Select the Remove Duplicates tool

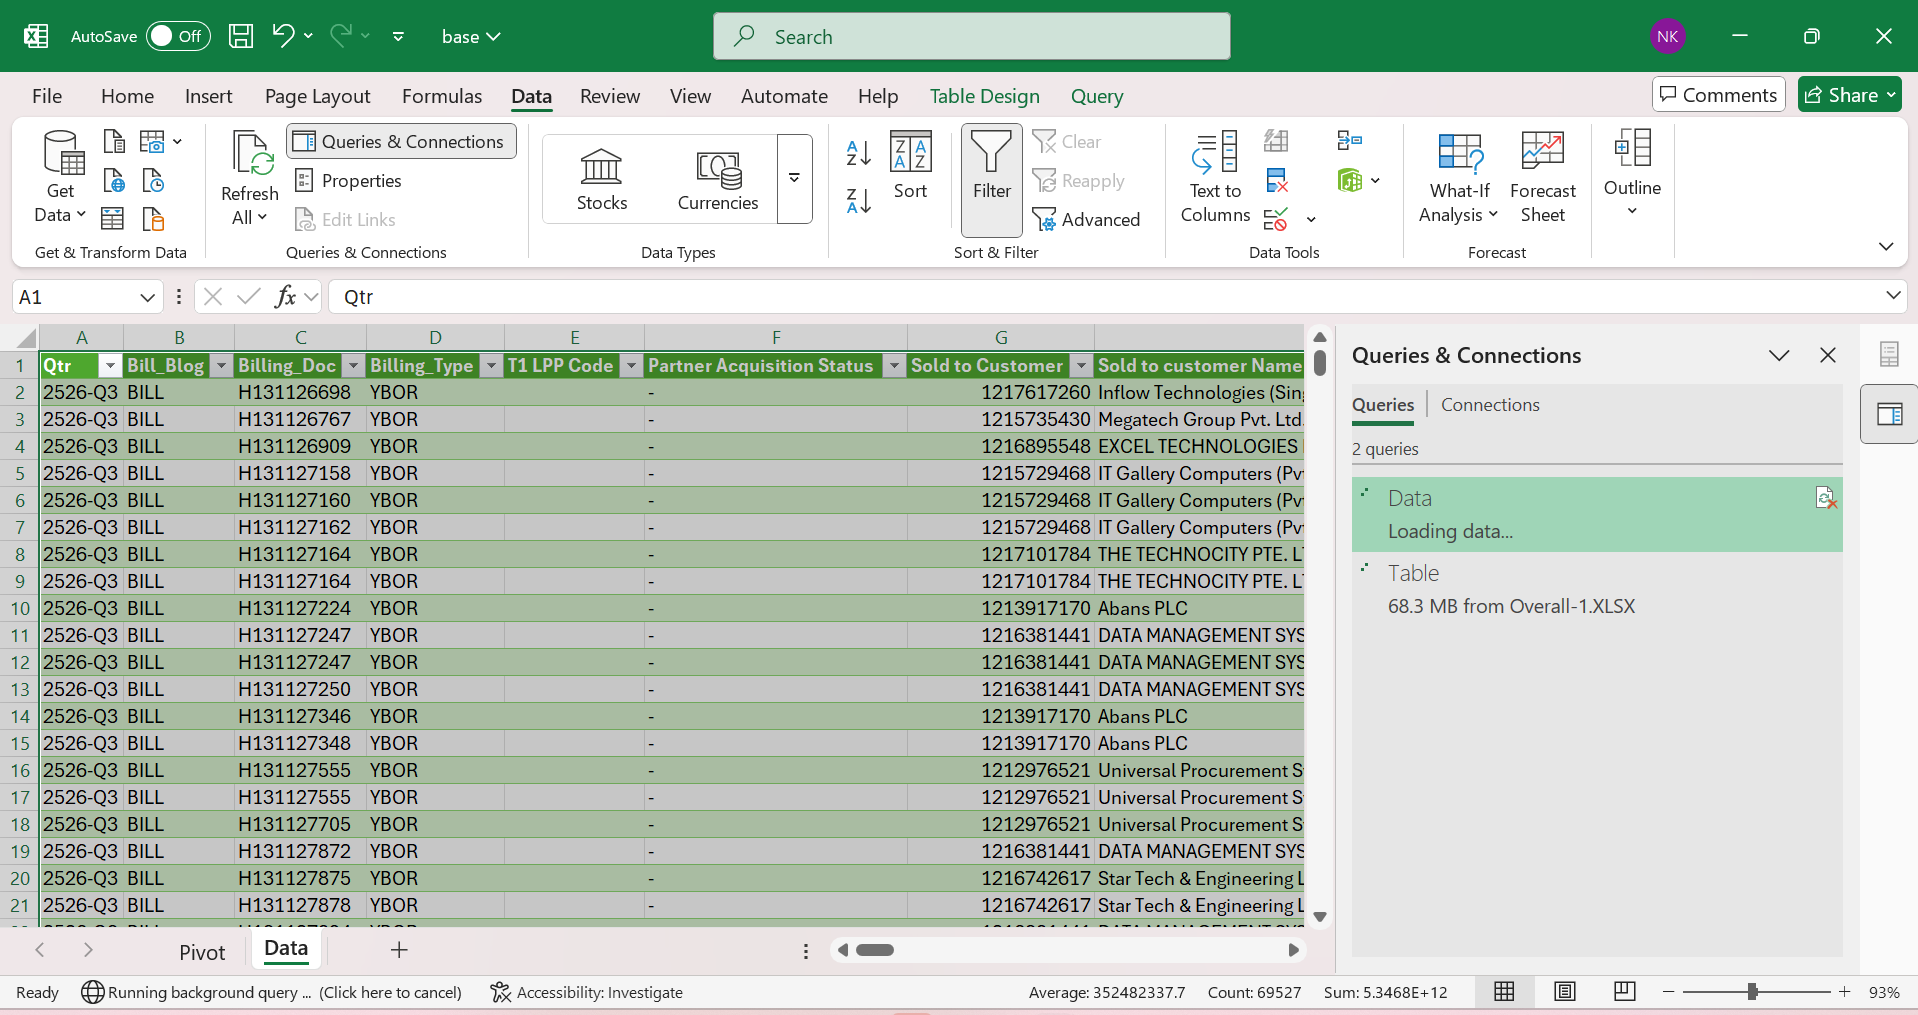(1278, 180)
